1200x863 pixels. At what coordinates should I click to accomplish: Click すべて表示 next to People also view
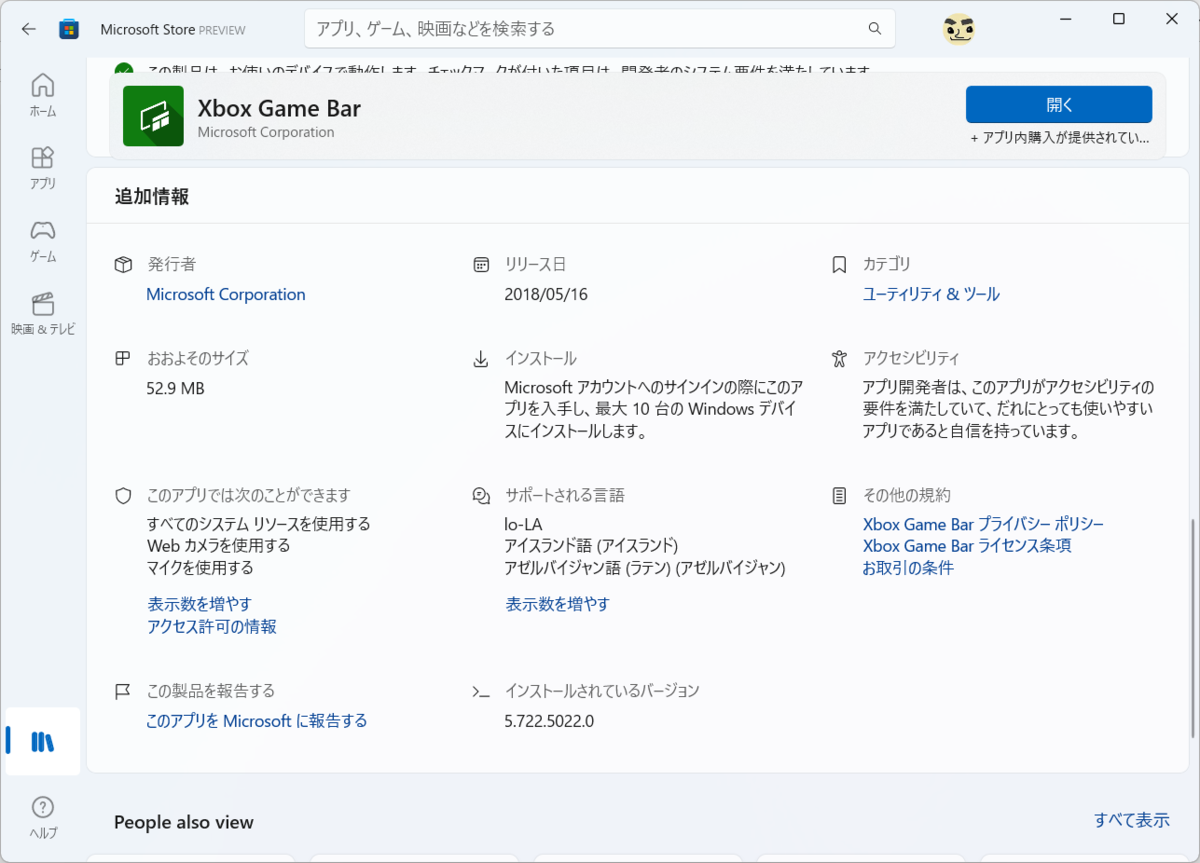pos(1131,820)
